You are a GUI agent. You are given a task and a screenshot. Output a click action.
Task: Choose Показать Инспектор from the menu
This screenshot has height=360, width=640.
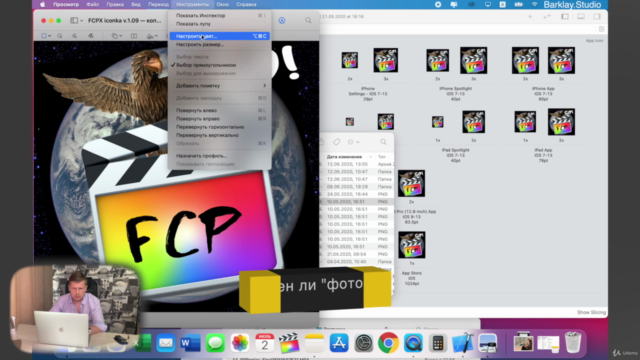pyautogui.click(x=220, y=16)
